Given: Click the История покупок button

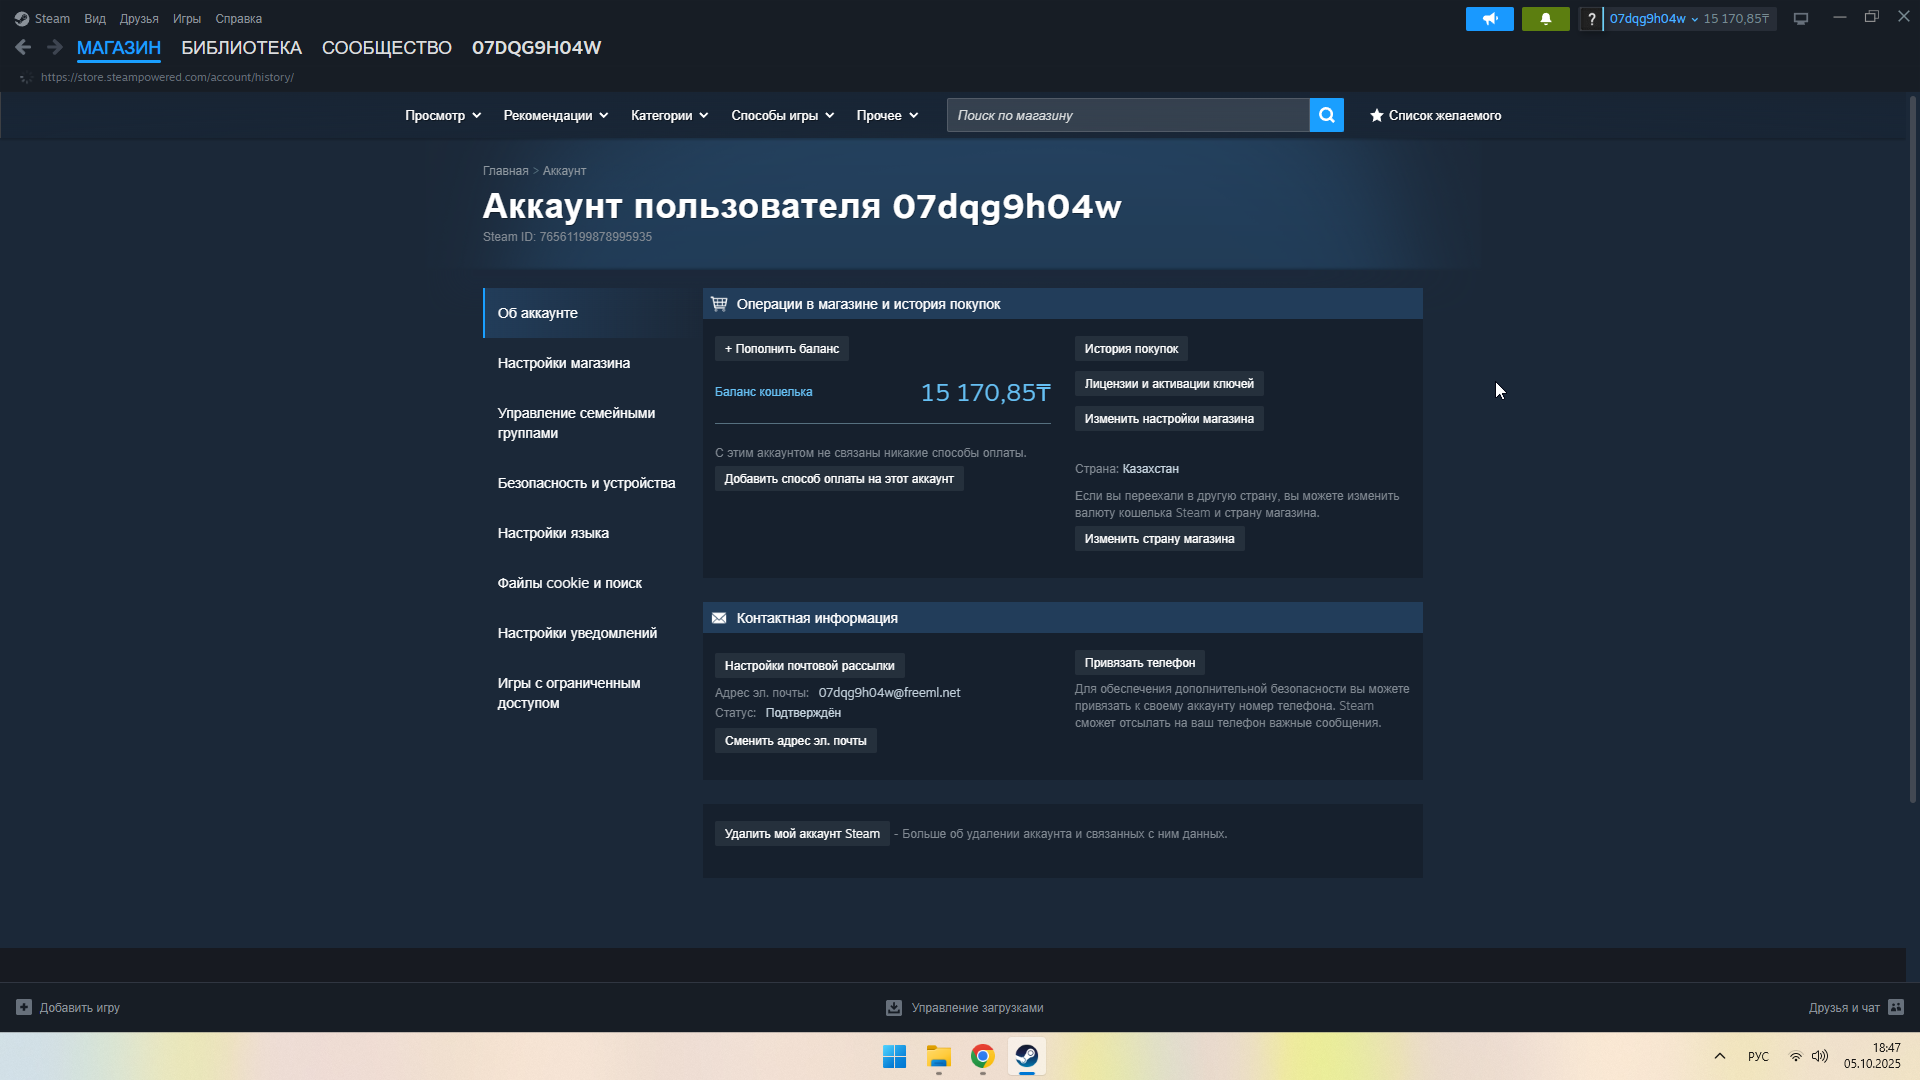Looking at the screenshot, I should coord(1131,349).
